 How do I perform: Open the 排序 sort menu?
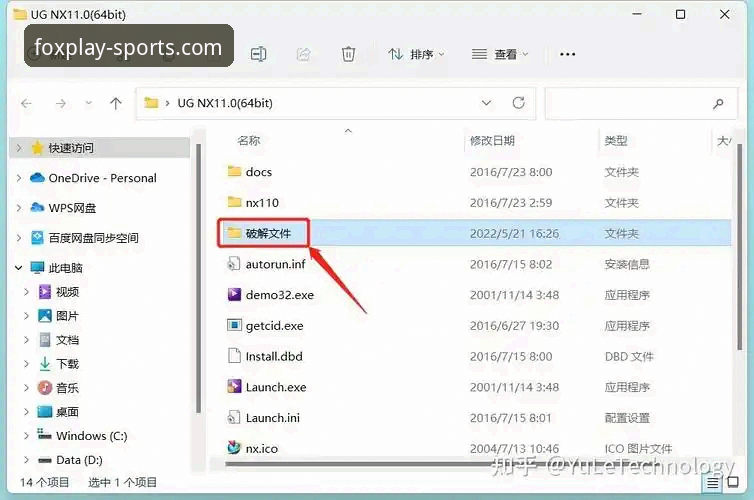[416, 54]
